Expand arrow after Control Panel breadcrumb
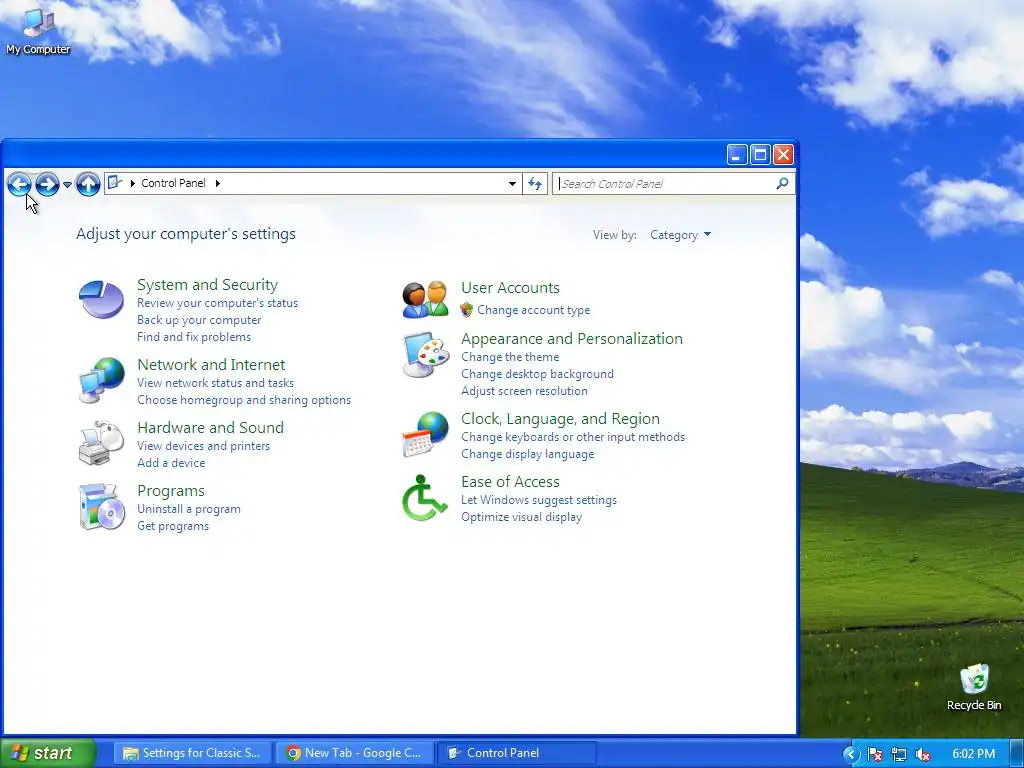The width and height of the screenshot is (1024, 768). tap(217, 184)
